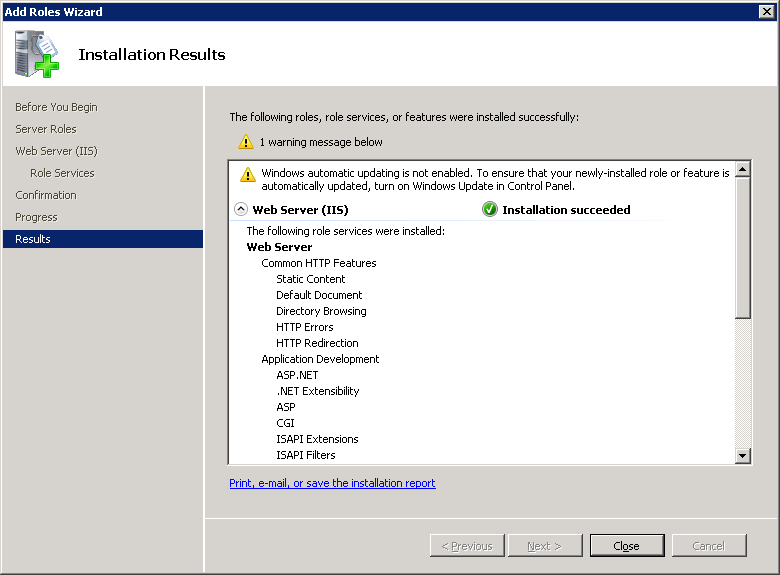This screenshot has width=780, height=575.
Task: Select 'Before You Begin' in the wizard steps
Action: point(56,107)
